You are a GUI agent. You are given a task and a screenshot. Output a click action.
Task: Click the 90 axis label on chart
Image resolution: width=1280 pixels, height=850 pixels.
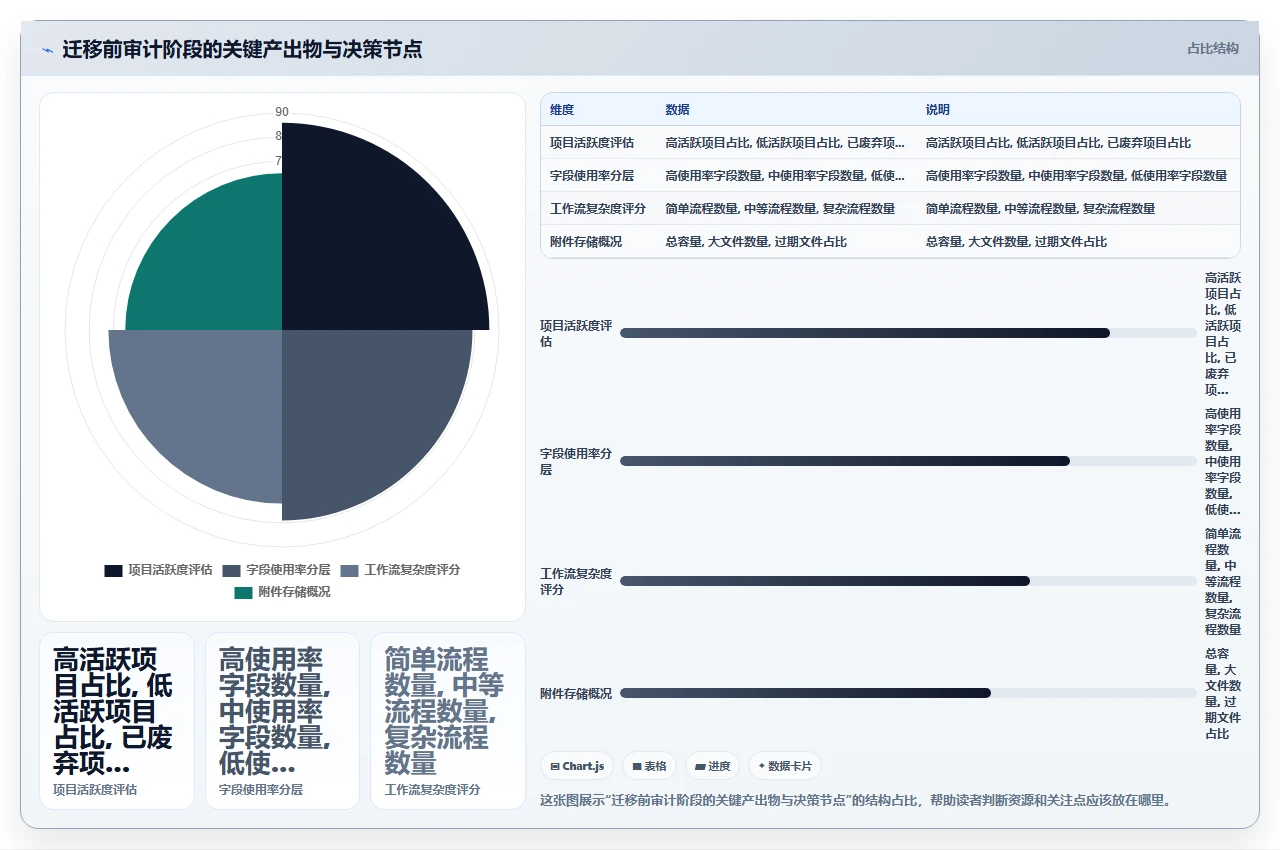coord(282,112)
